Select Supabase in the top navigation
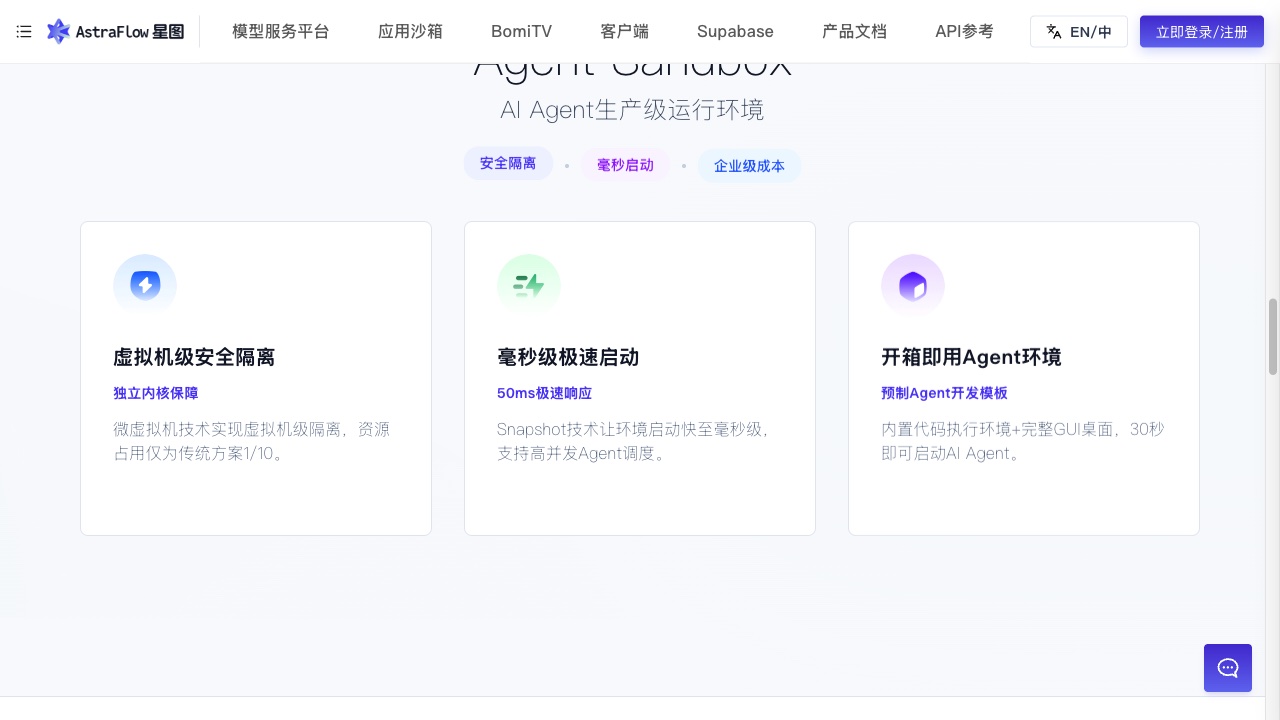Image resolution: width=1280 pixels, height=720 pixels. (x=735, y=32)
